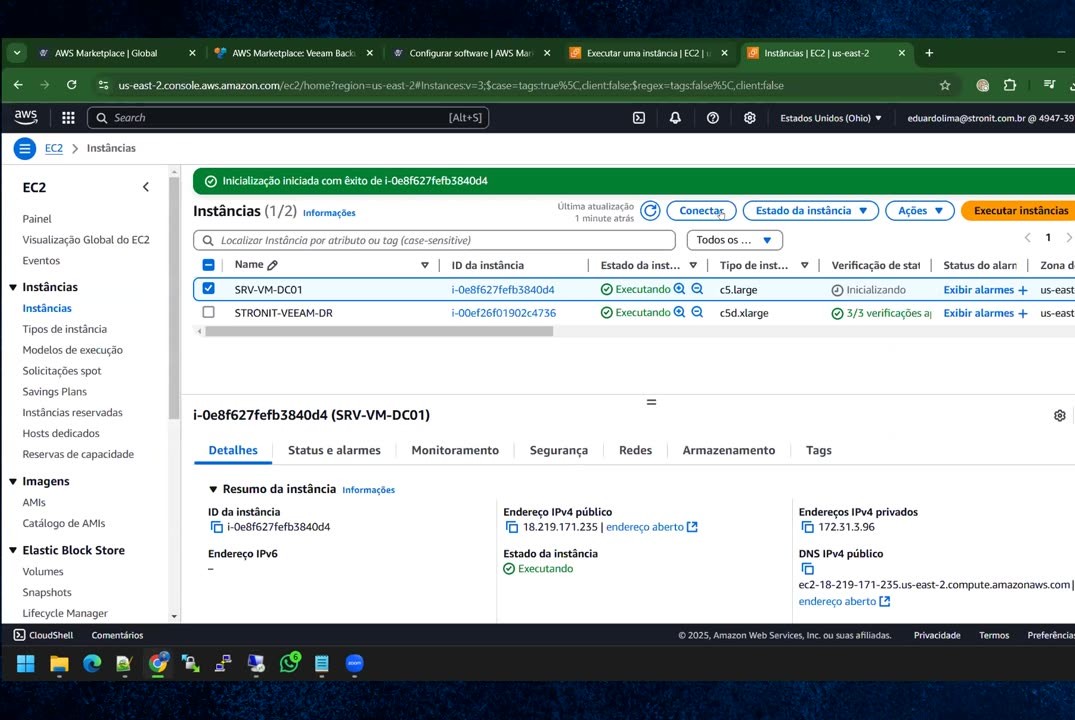Open File Explorer from the taskbar
1075x720 pixels.
coord(59,663)
